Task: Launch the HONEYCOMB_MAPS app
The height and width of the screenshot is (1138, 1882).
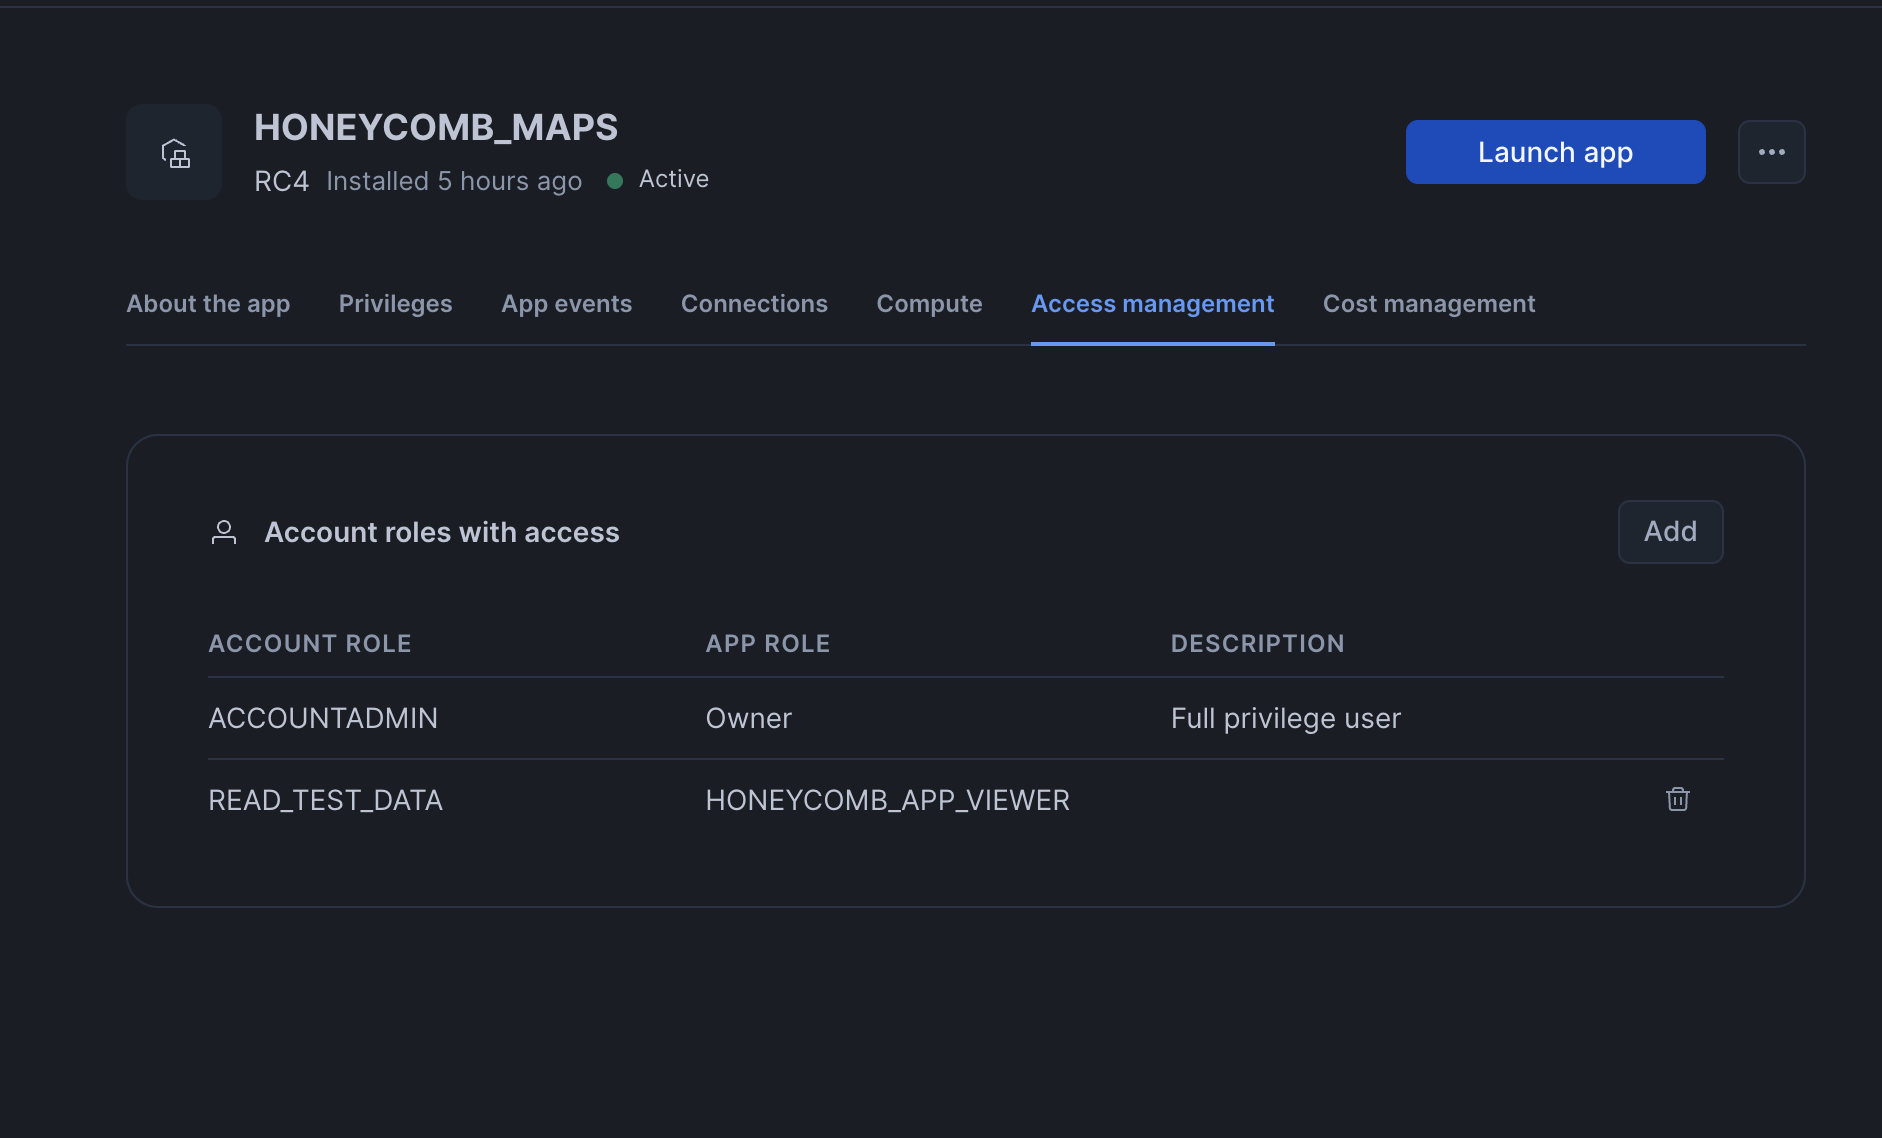Action: pyautogui.click(x=1554, y=152)
